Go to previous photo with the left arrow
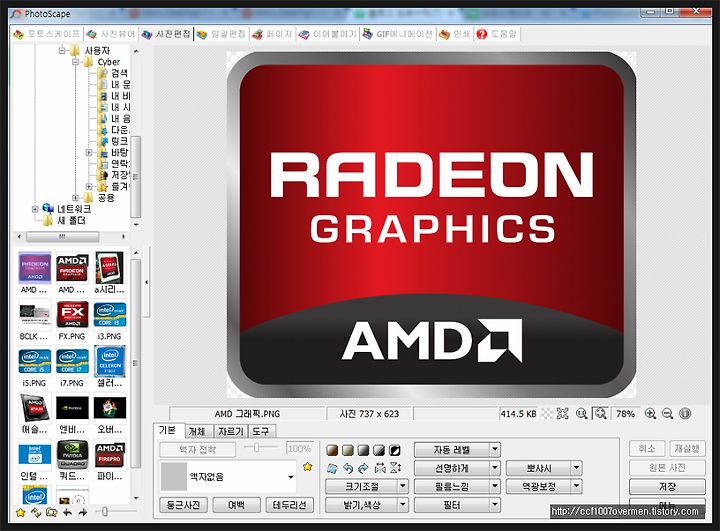 pos(67,512)
